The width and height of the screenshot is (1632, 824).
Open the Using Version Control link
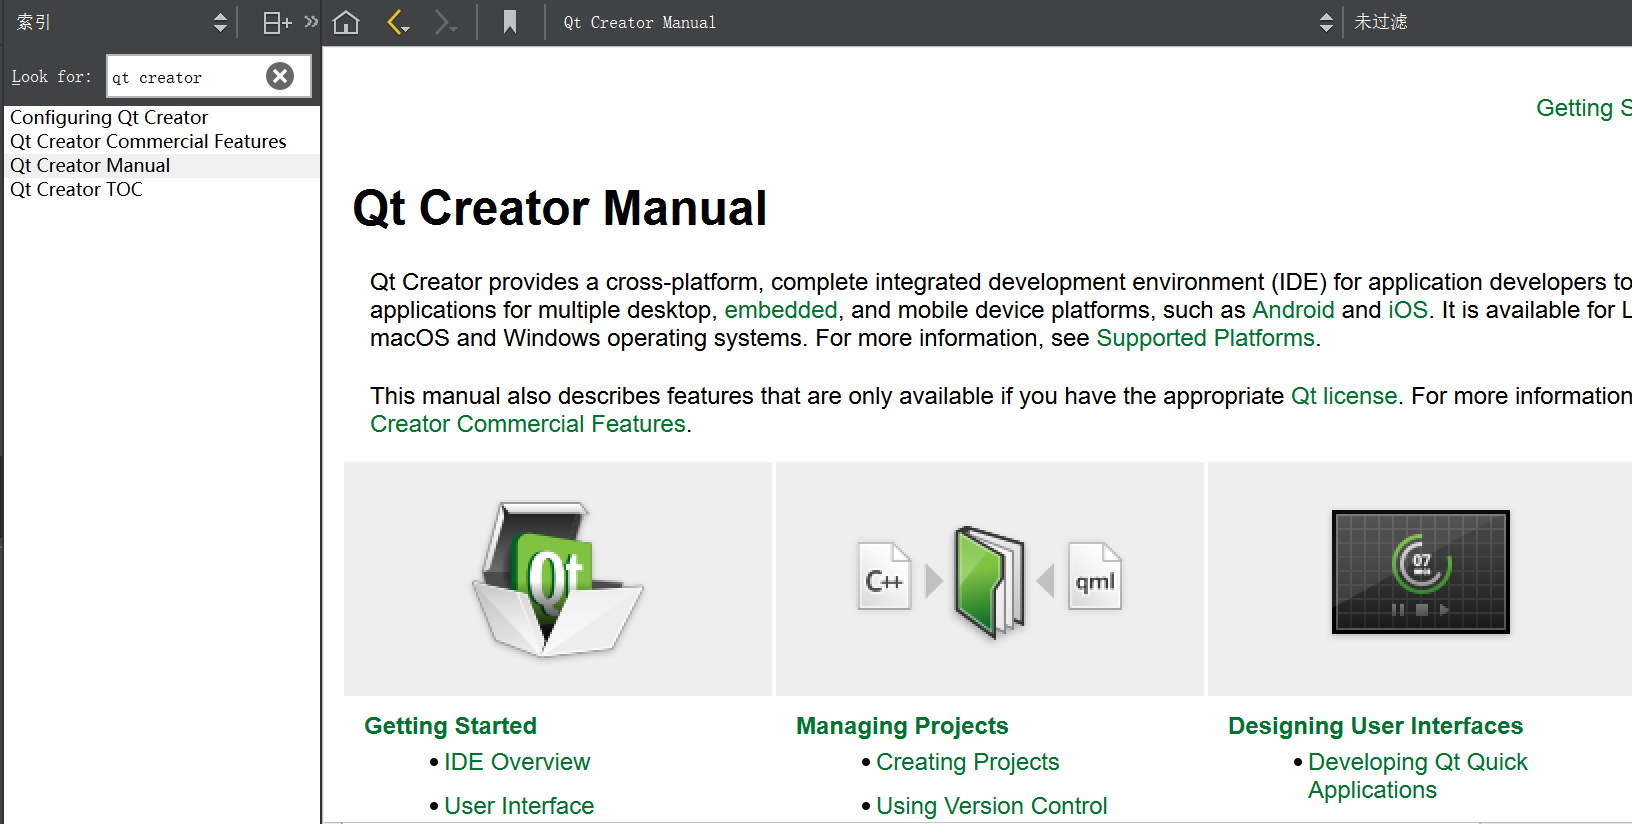[991, 806]
